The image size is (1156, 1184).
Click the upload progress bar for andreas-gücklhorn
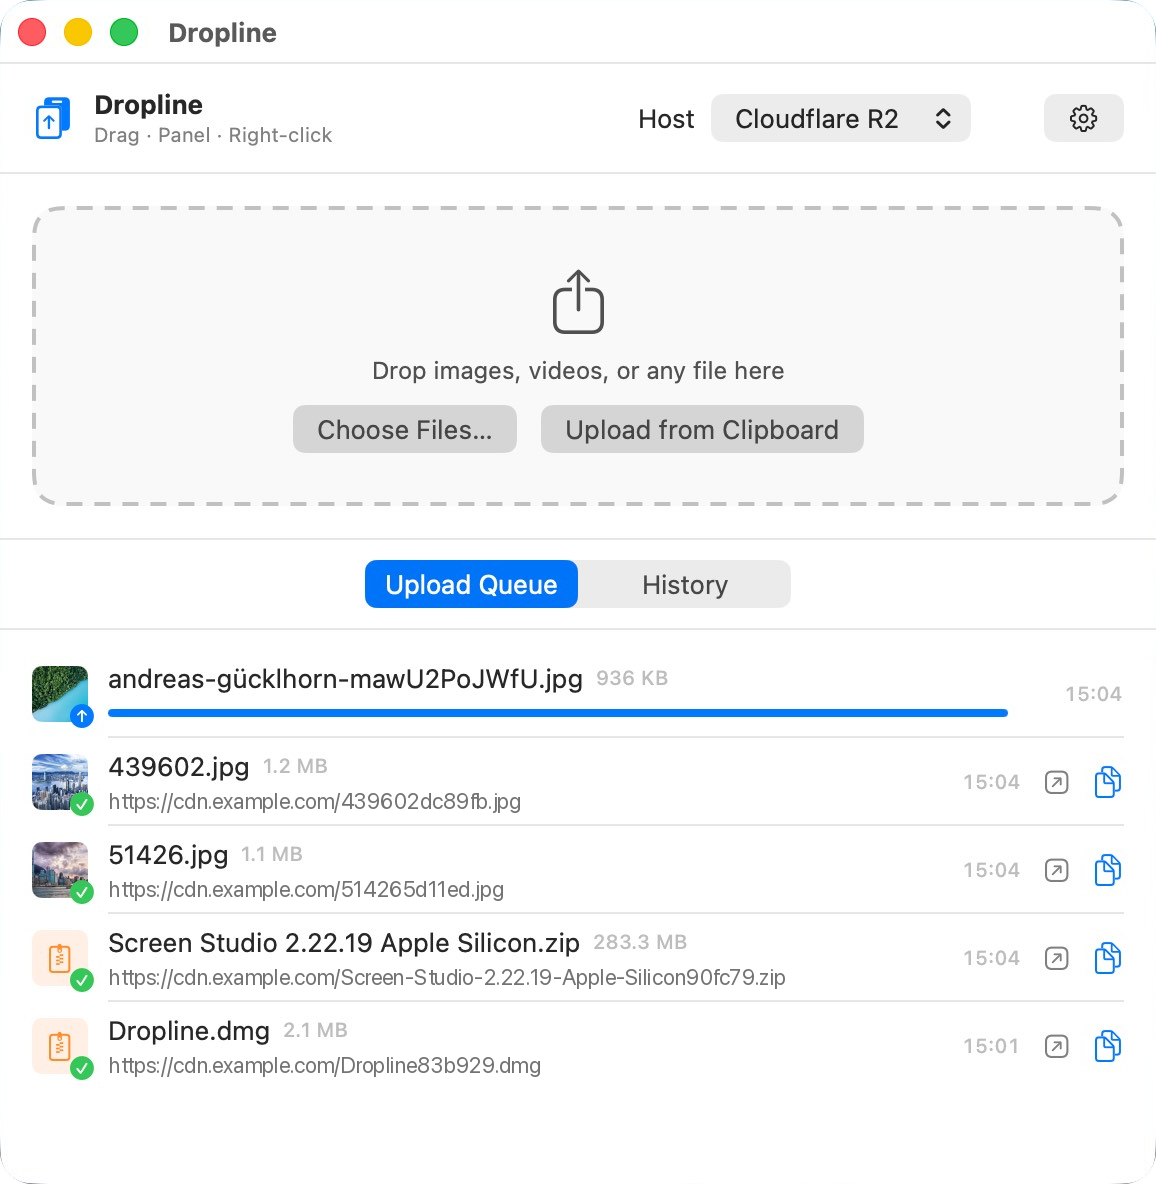click(x=558, y=713)
